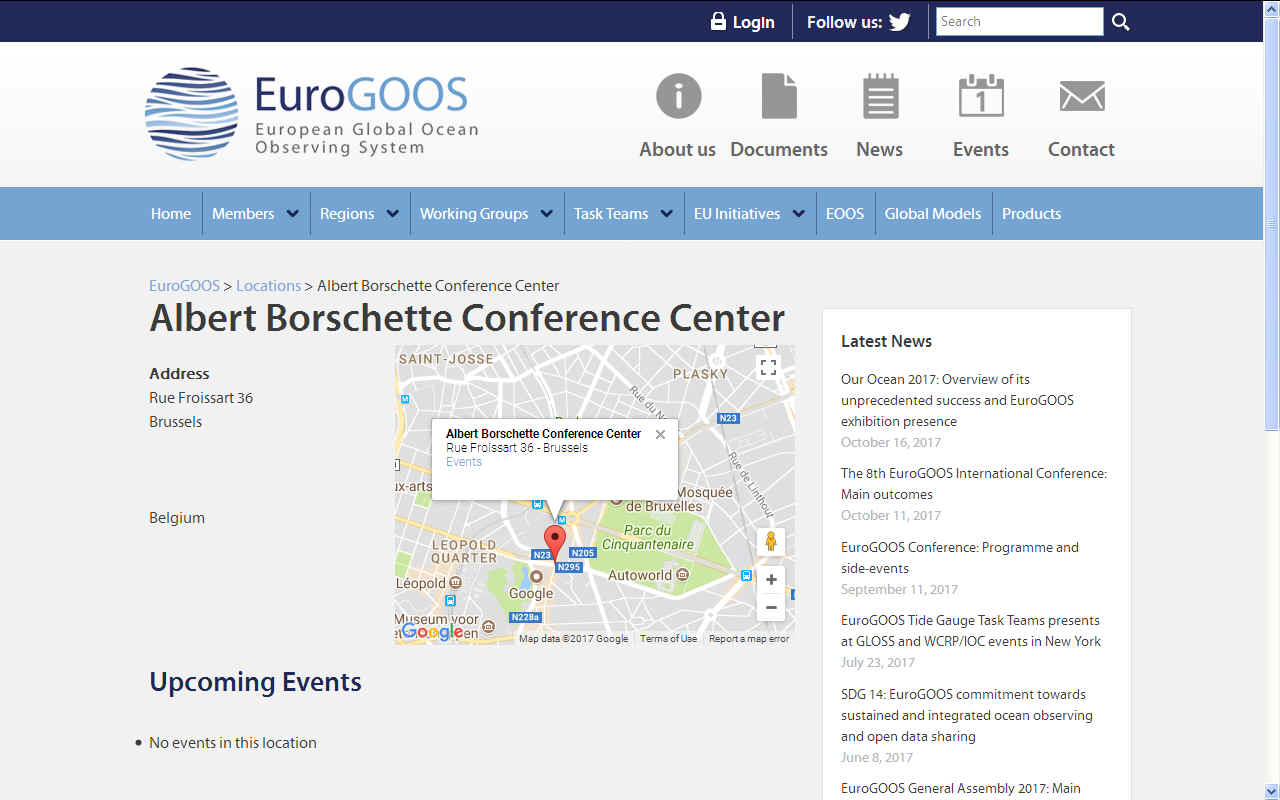Zoom in on the map
The width and height of the screenshot is (1280, 800).
pyautogui.click(x=771, y=580)
